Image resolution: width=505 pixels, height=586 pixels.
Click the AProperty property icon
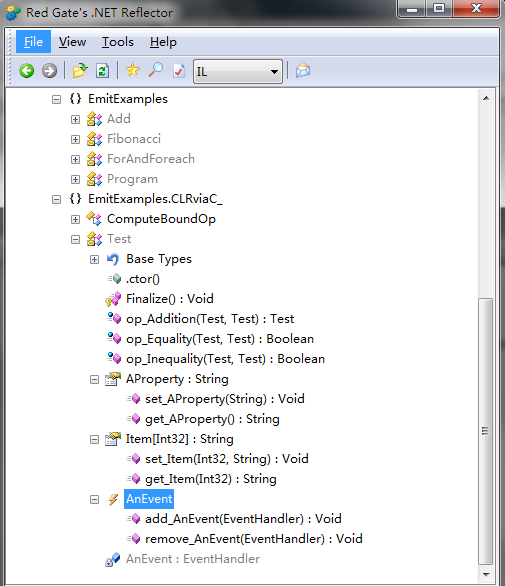click(113, 379)
